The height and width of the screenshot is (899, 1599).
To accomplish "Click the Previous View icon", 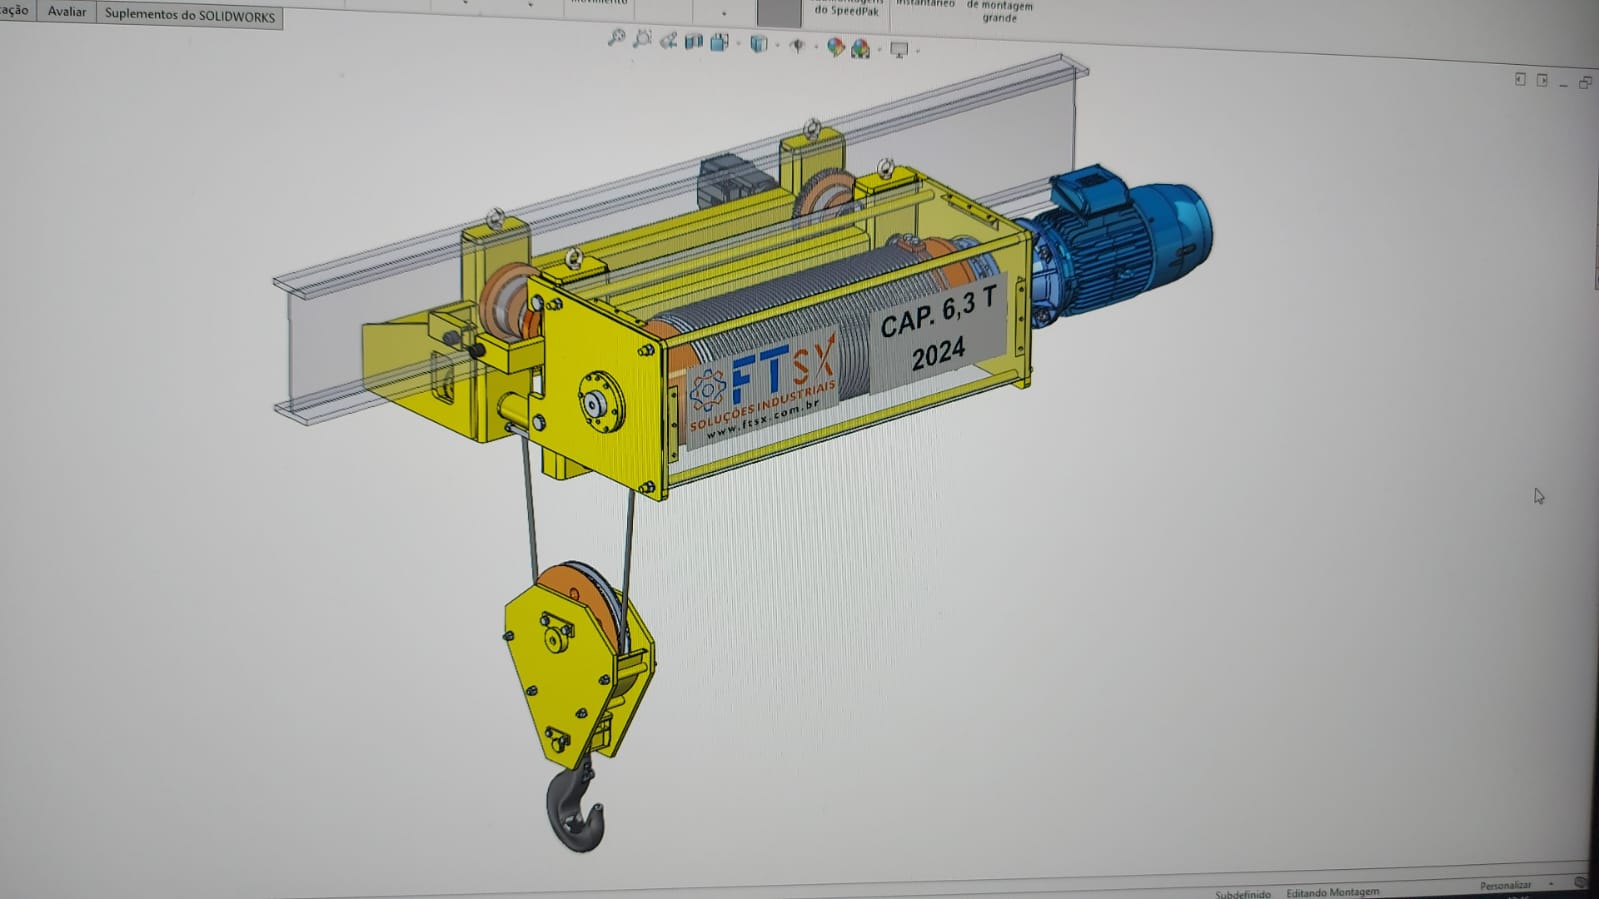I will (668, 40).
